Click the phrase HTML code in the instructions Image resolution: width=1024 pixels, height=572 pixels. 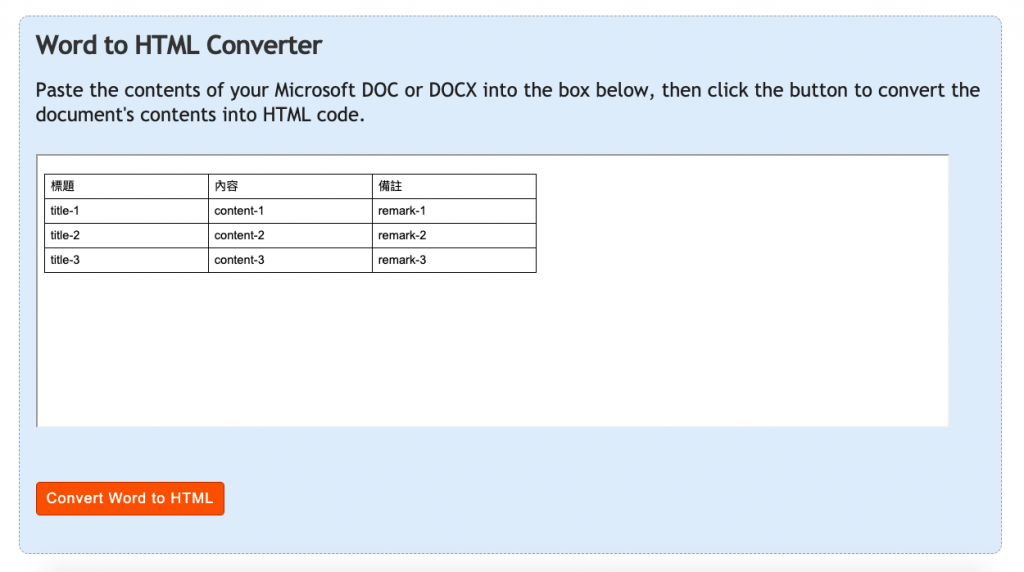click(x=311, y=115)
